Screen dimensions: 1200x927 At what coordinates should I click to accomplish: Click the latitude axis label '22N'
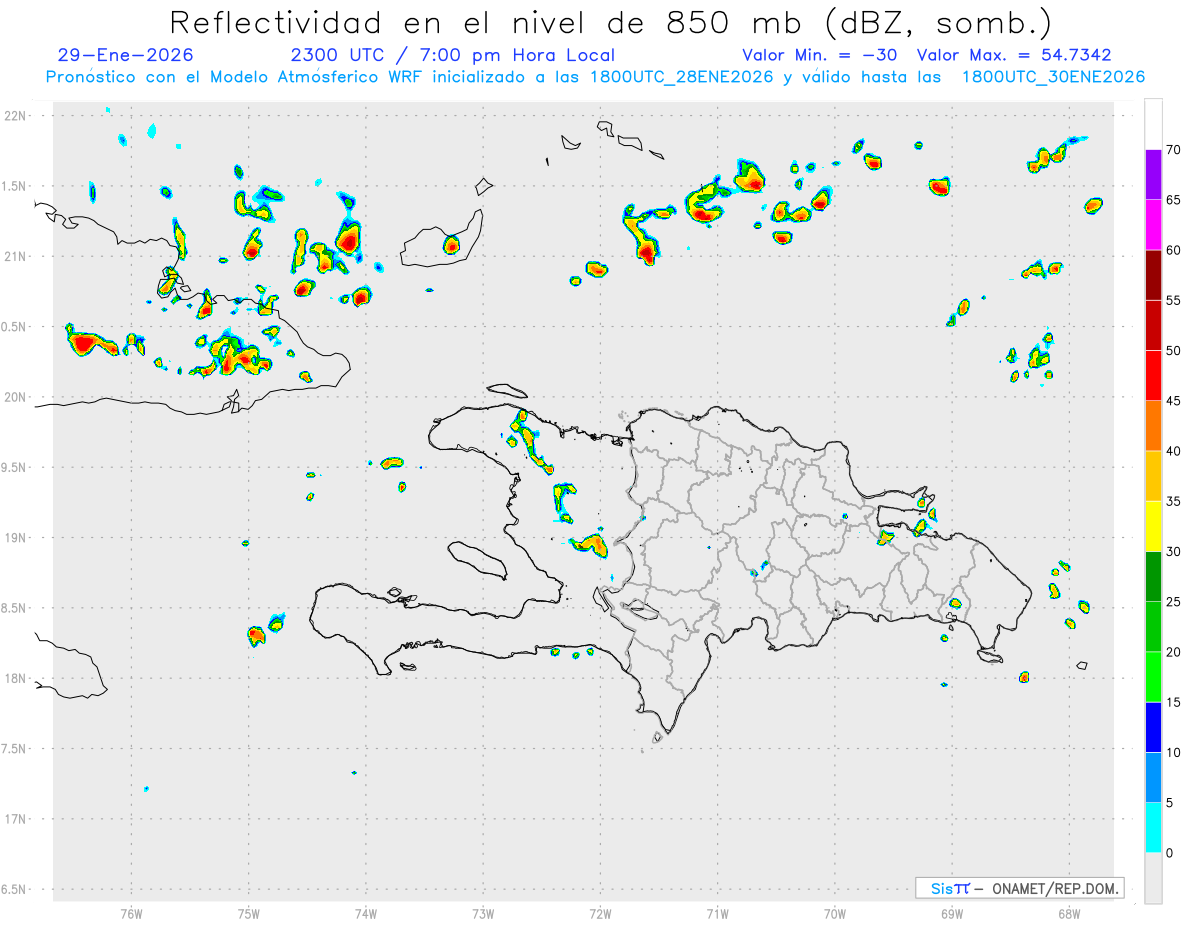click(17, 116)
